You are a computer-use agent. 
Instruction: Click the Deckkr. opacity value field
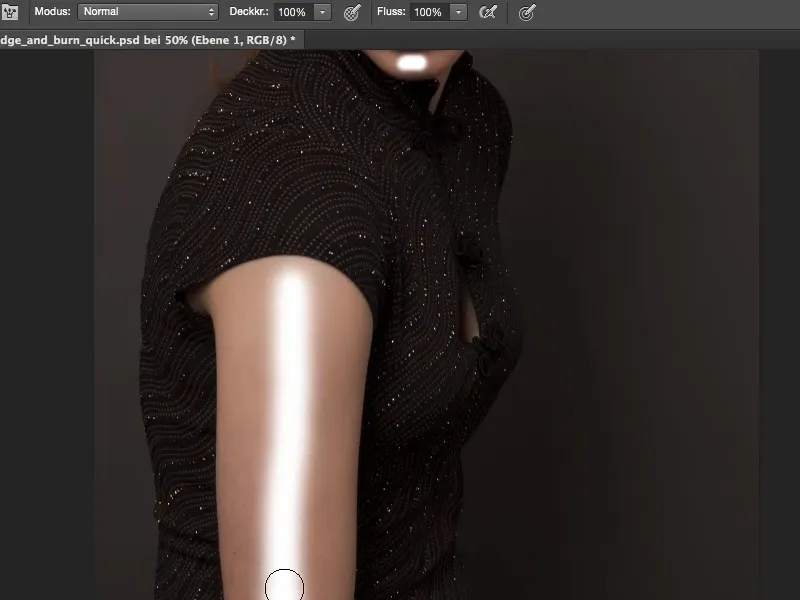pos(293,12)
